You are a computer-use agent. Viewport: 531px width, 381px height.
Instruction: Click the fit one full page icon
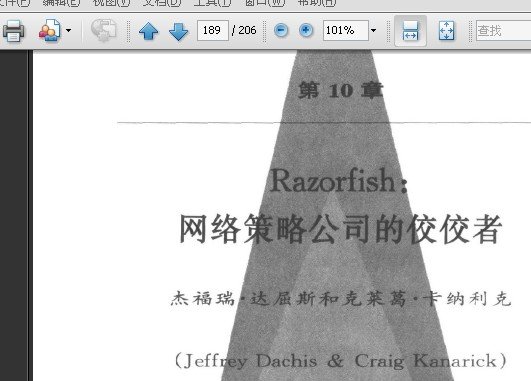pos(446,31)
